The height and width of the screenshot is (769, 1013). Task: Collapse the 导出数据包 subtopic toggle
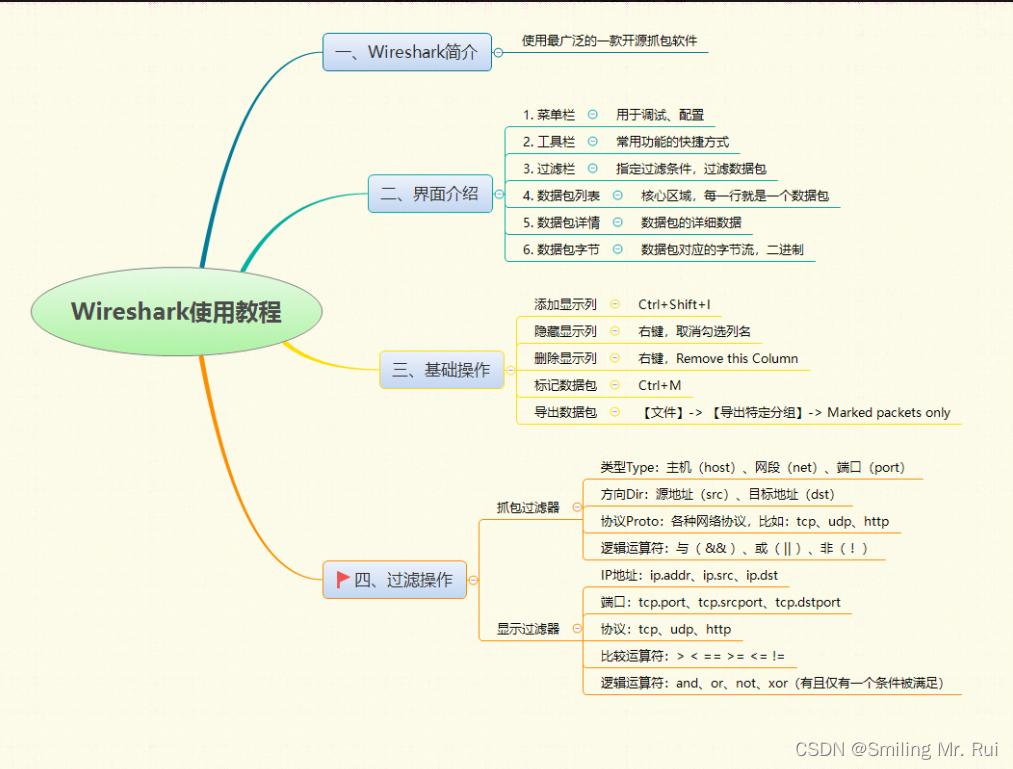tap(615, 412)
